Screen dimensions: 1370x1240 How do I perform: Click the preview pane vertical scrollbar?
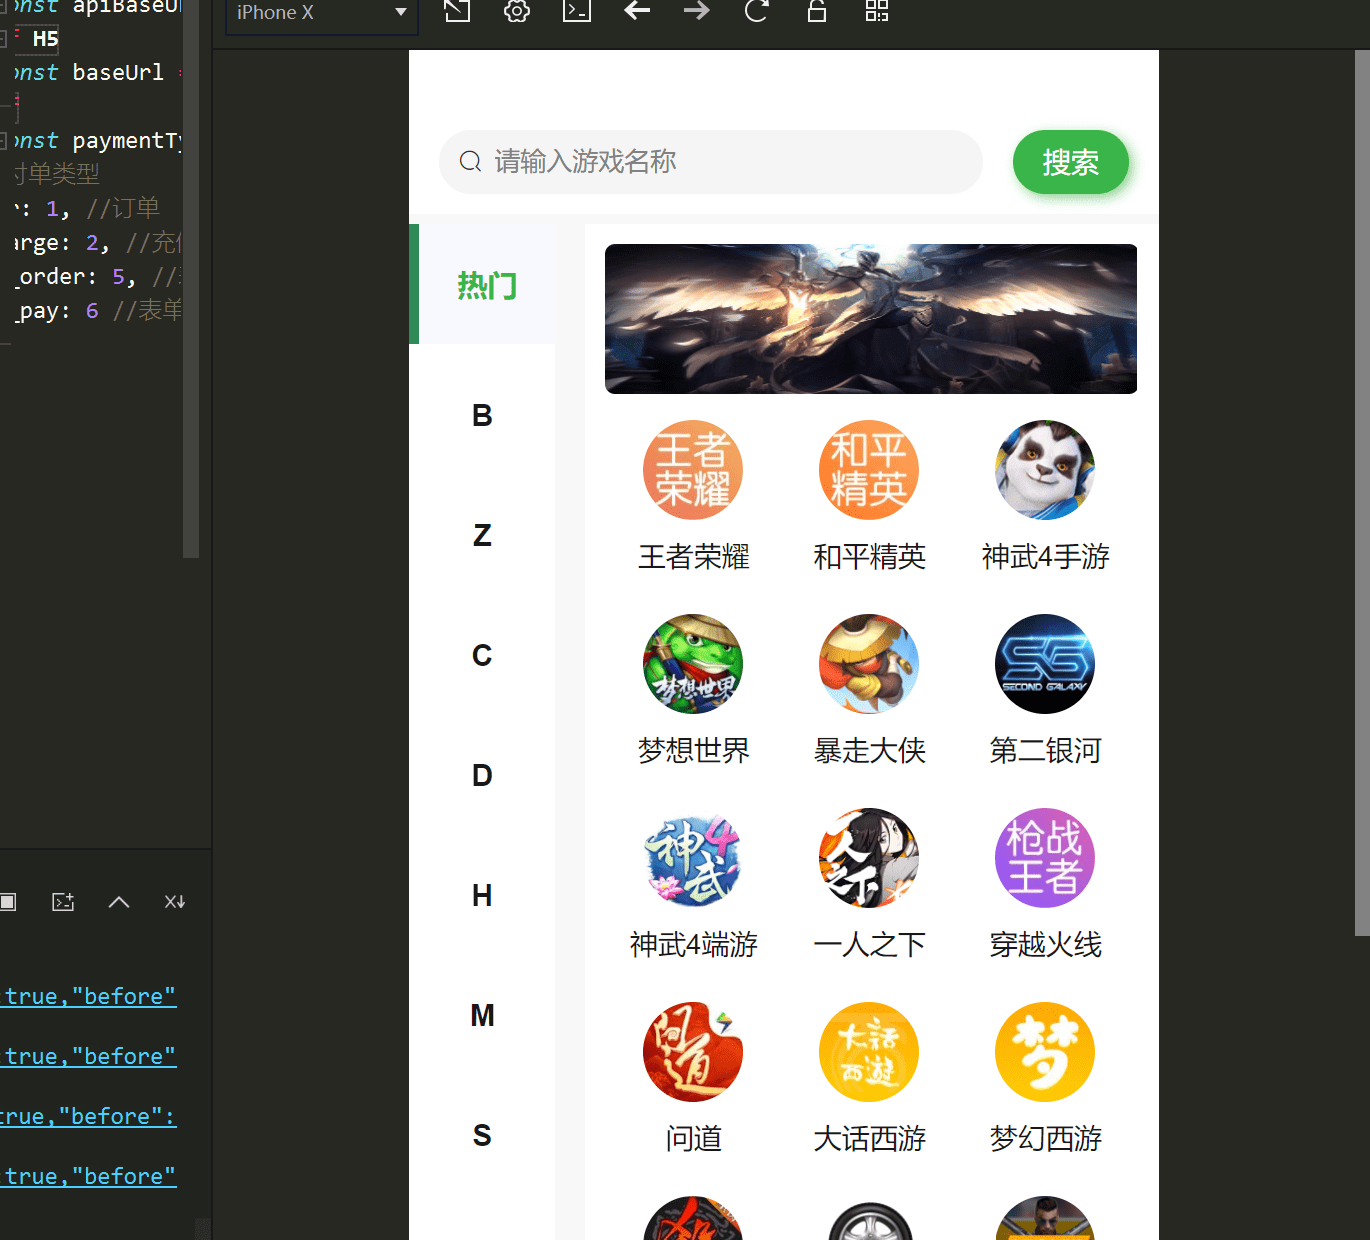(1362, 493)
